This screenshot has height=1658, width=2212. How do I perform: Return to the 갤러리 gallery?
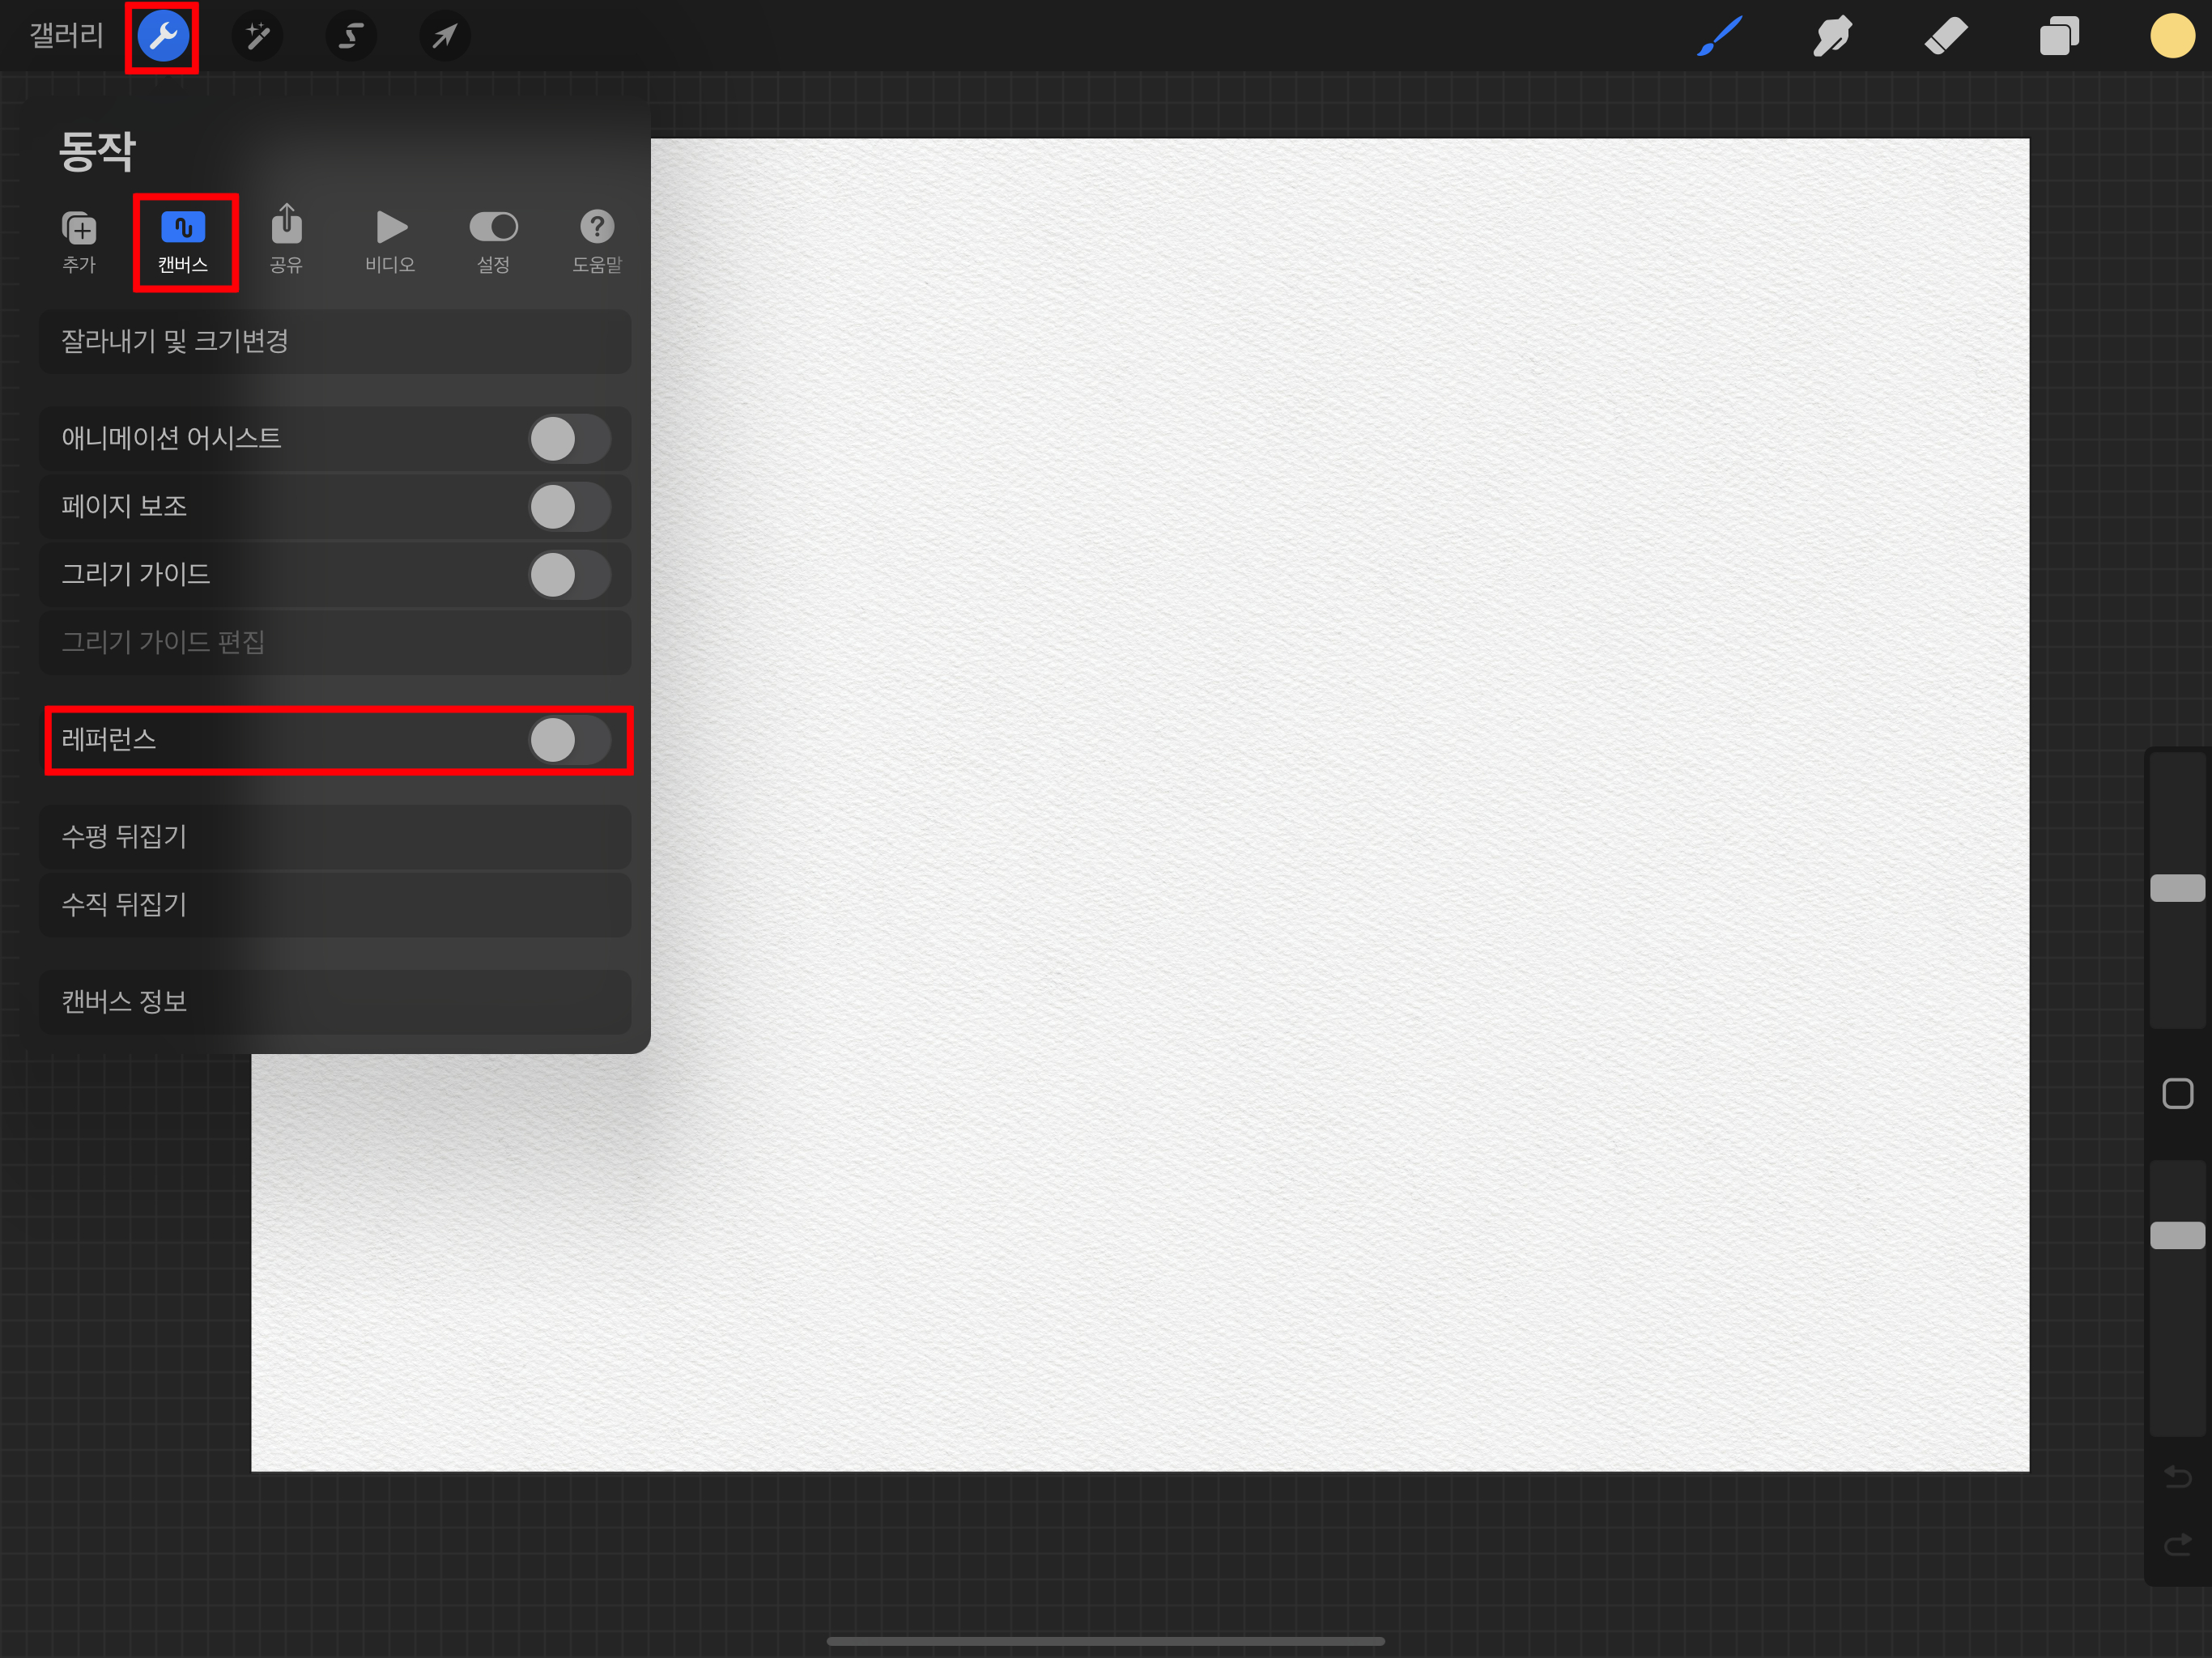pyautogui.click(x=66, y=36)
